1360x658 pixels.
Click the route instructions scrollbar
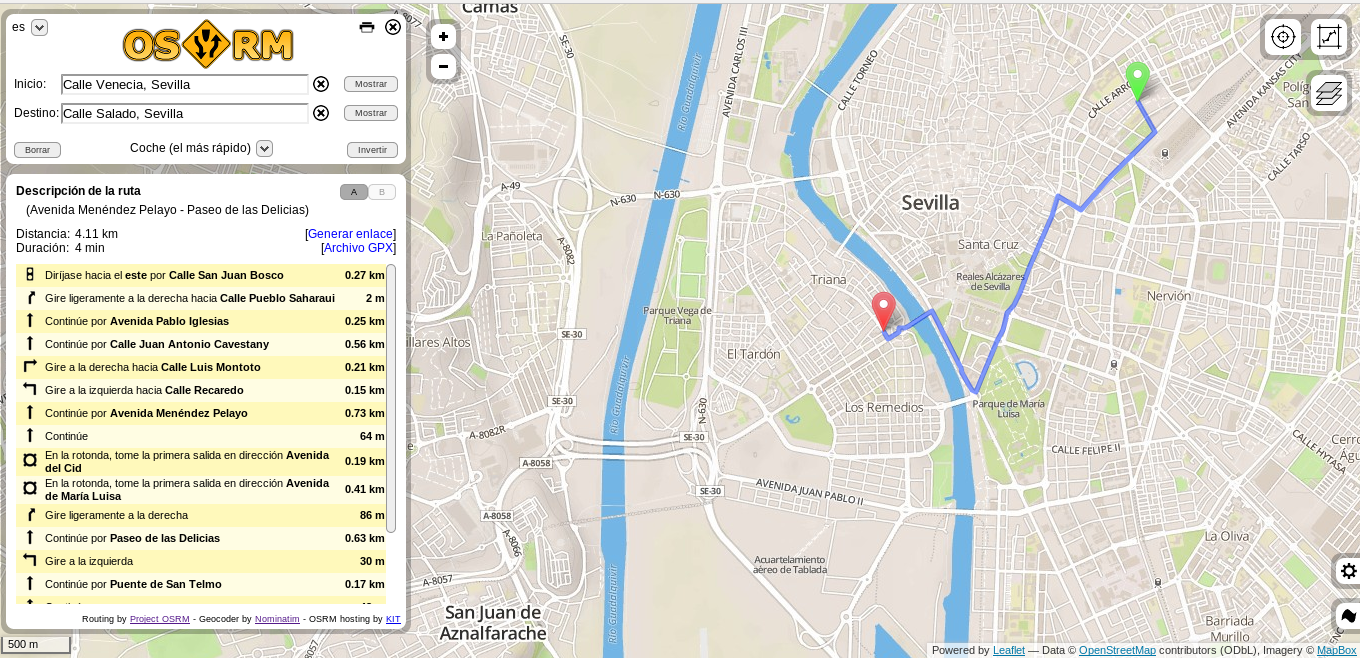(391, 398)
